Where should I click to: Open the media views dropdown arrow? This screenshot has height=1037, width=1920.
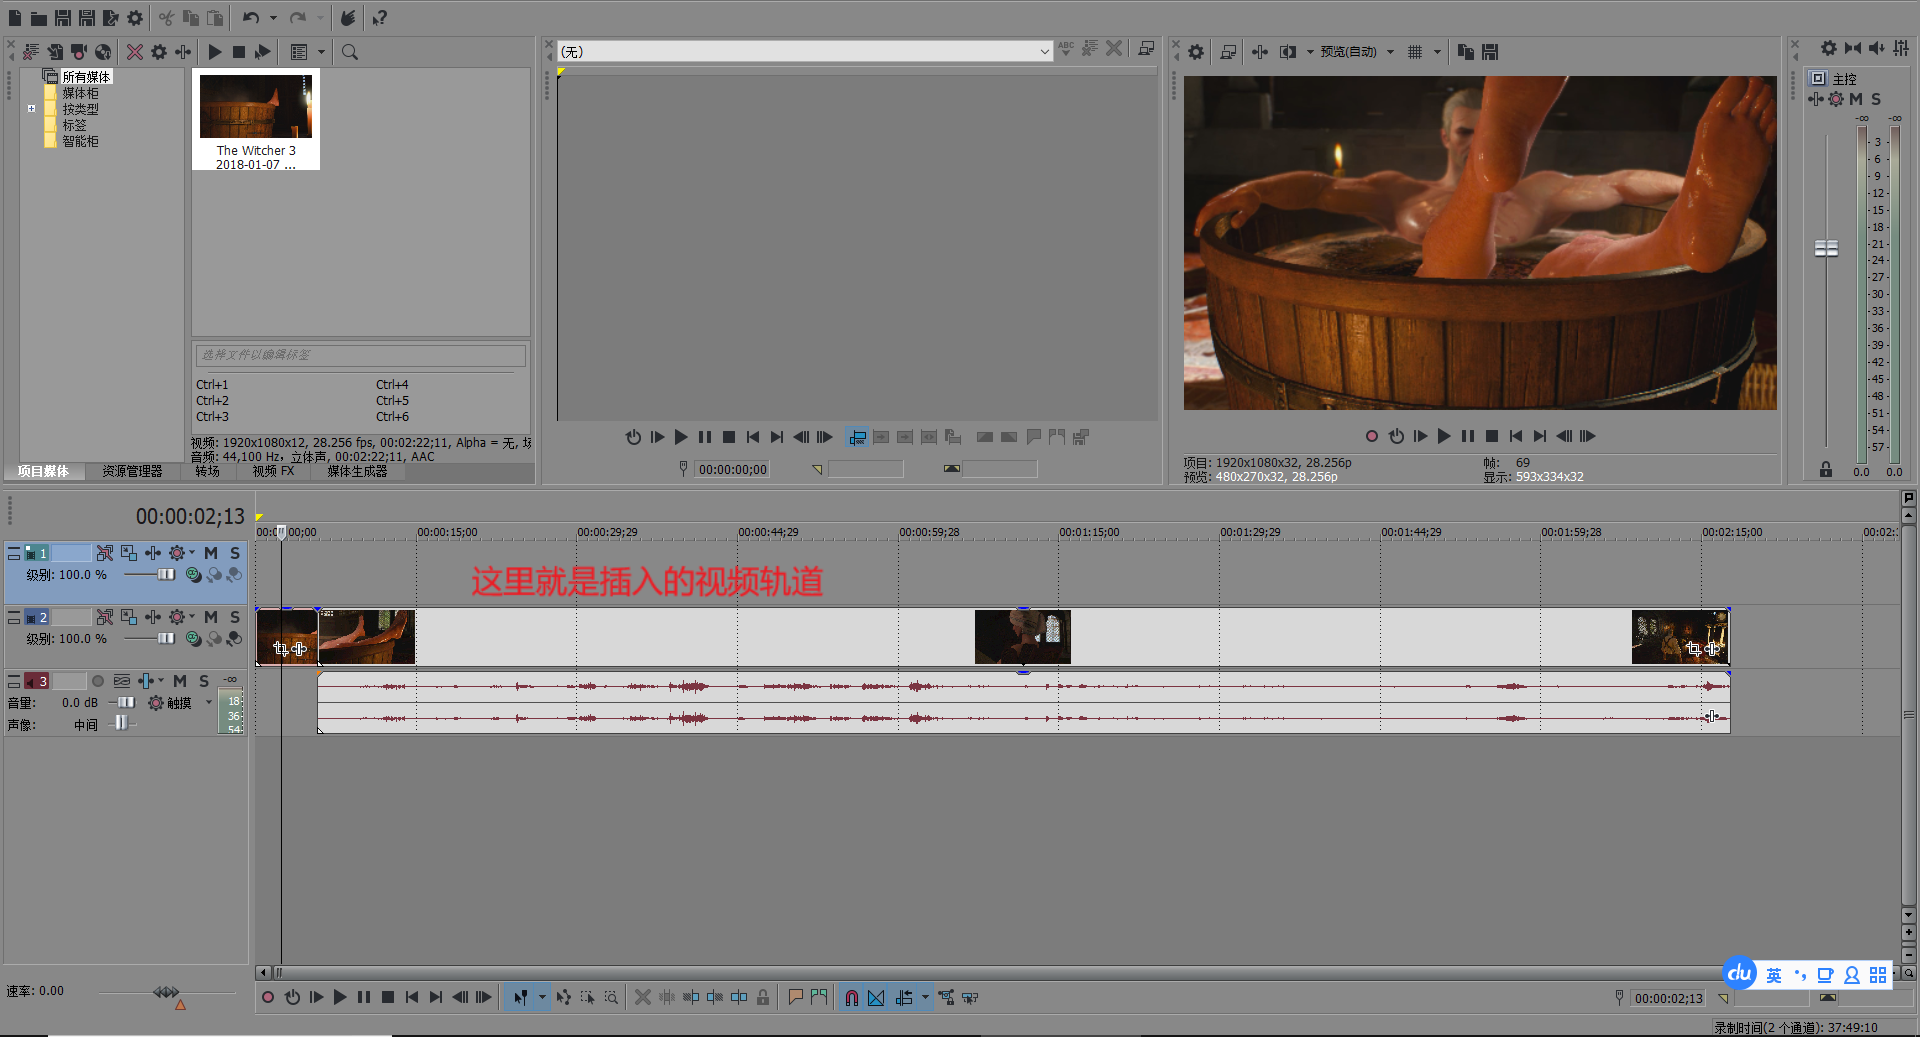coord(321,52)
